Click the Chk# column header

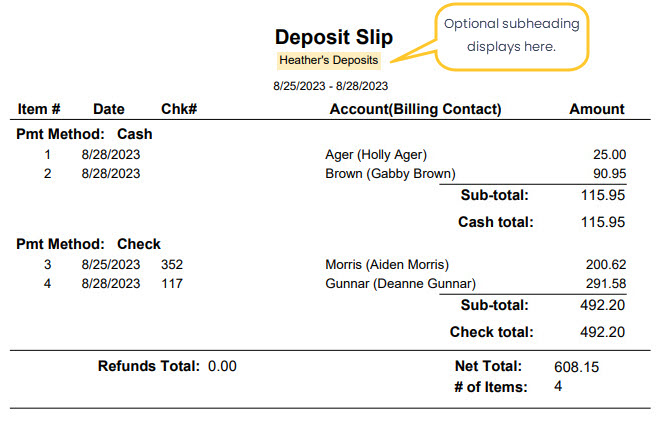[x=176, y=109]
